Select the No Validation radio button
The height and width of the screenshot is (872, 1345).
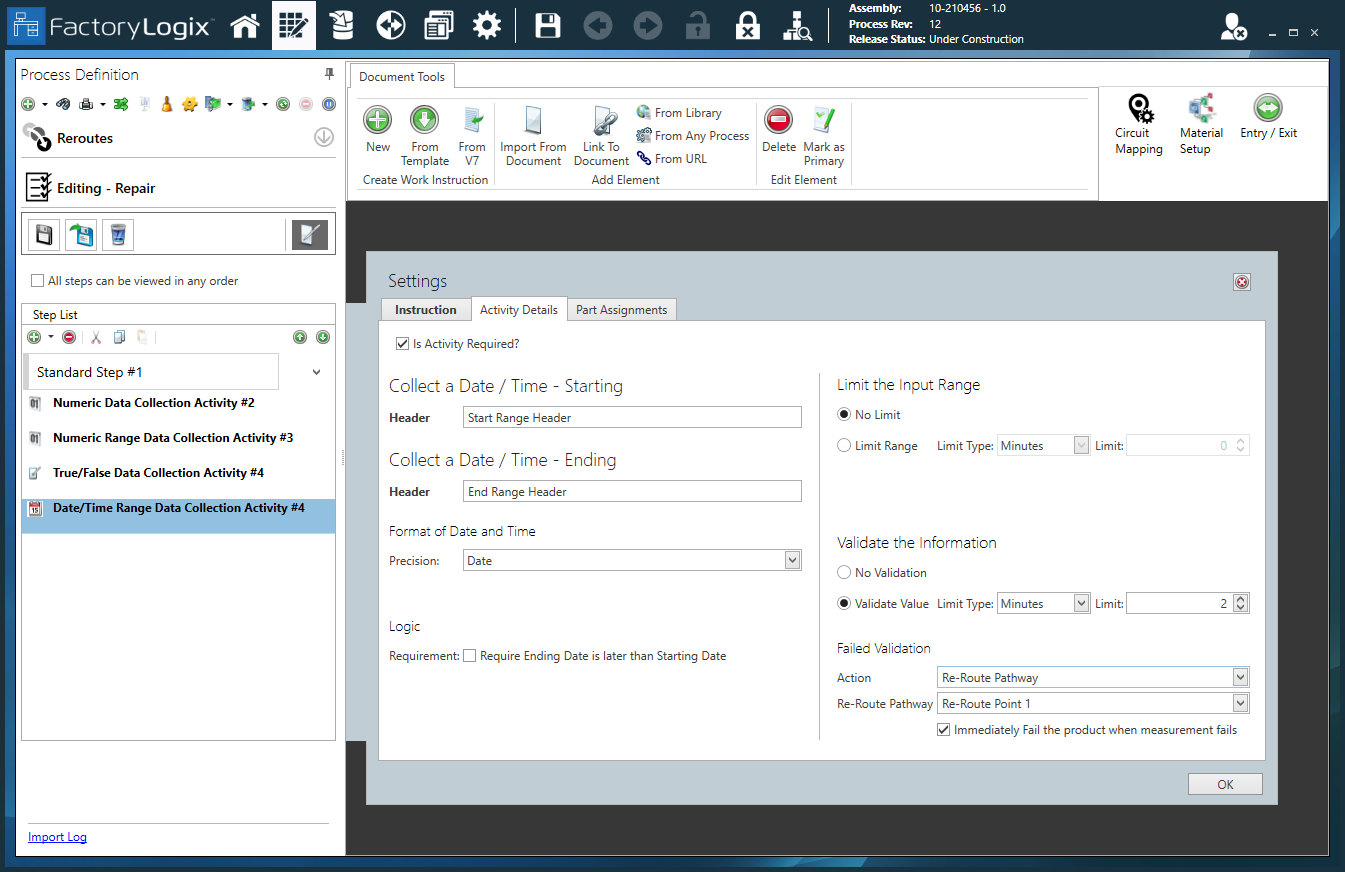pos(846,572)
